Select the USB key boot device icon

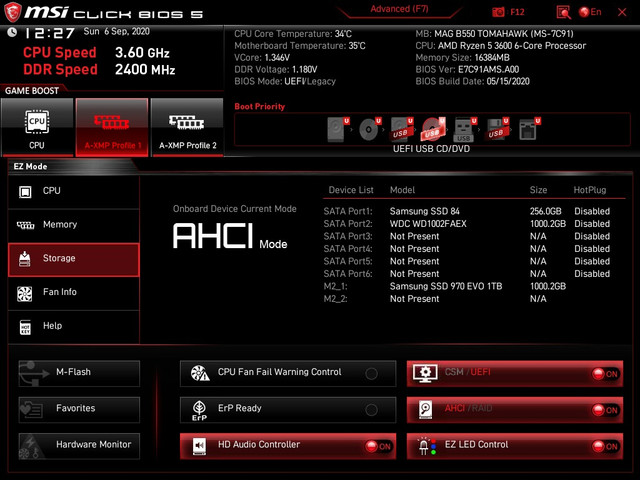point(465,129)
